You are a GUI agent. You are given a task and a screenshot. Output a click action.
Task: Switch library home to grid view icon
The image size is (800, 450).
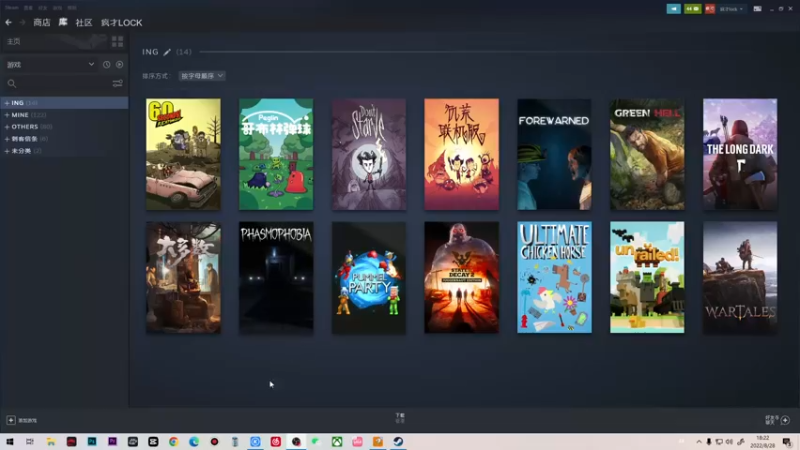(x=117, y=41)
